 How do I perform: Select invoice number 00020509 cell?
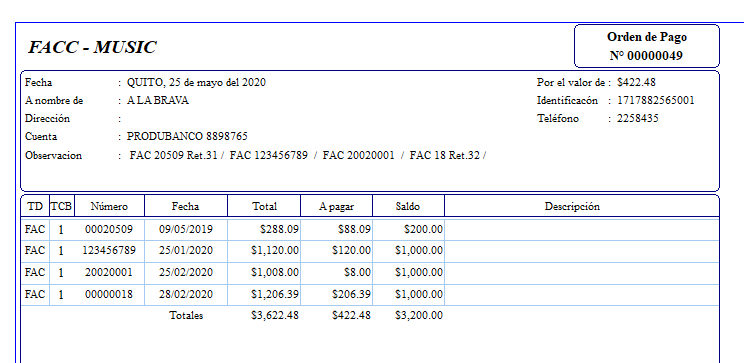point(109,230)
